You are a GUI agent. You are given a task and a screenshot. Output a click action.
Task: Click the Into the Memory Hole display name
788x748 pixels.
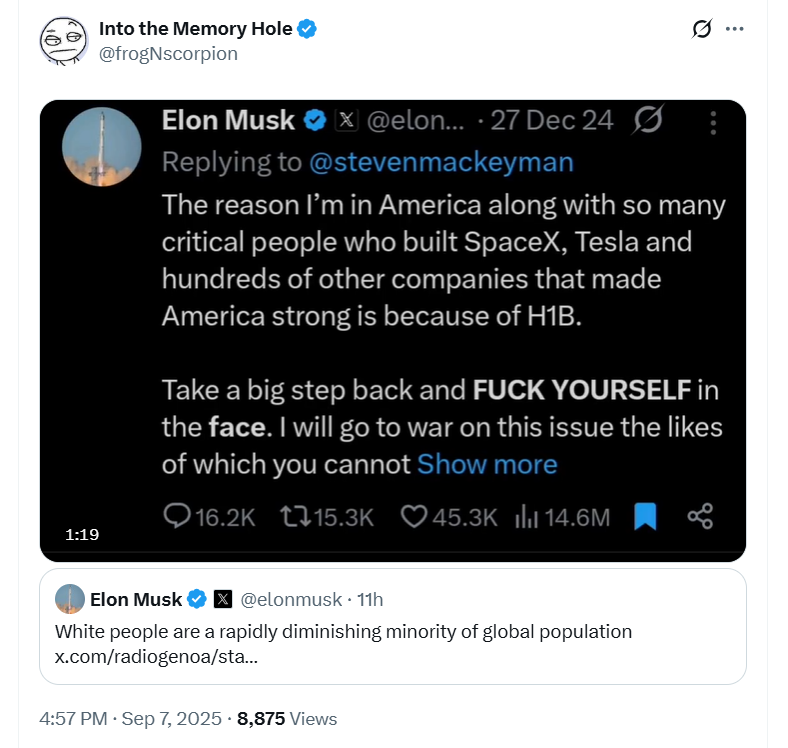tap(195, 29)
